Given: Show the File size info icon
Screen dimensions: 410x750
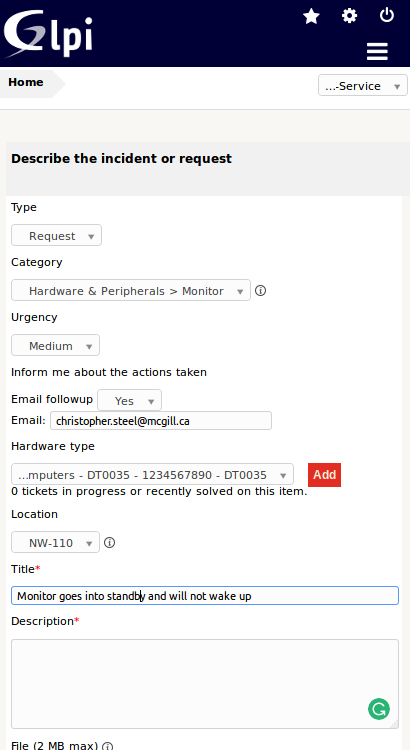Looking at the screenshot, I should tap(108, 746).
